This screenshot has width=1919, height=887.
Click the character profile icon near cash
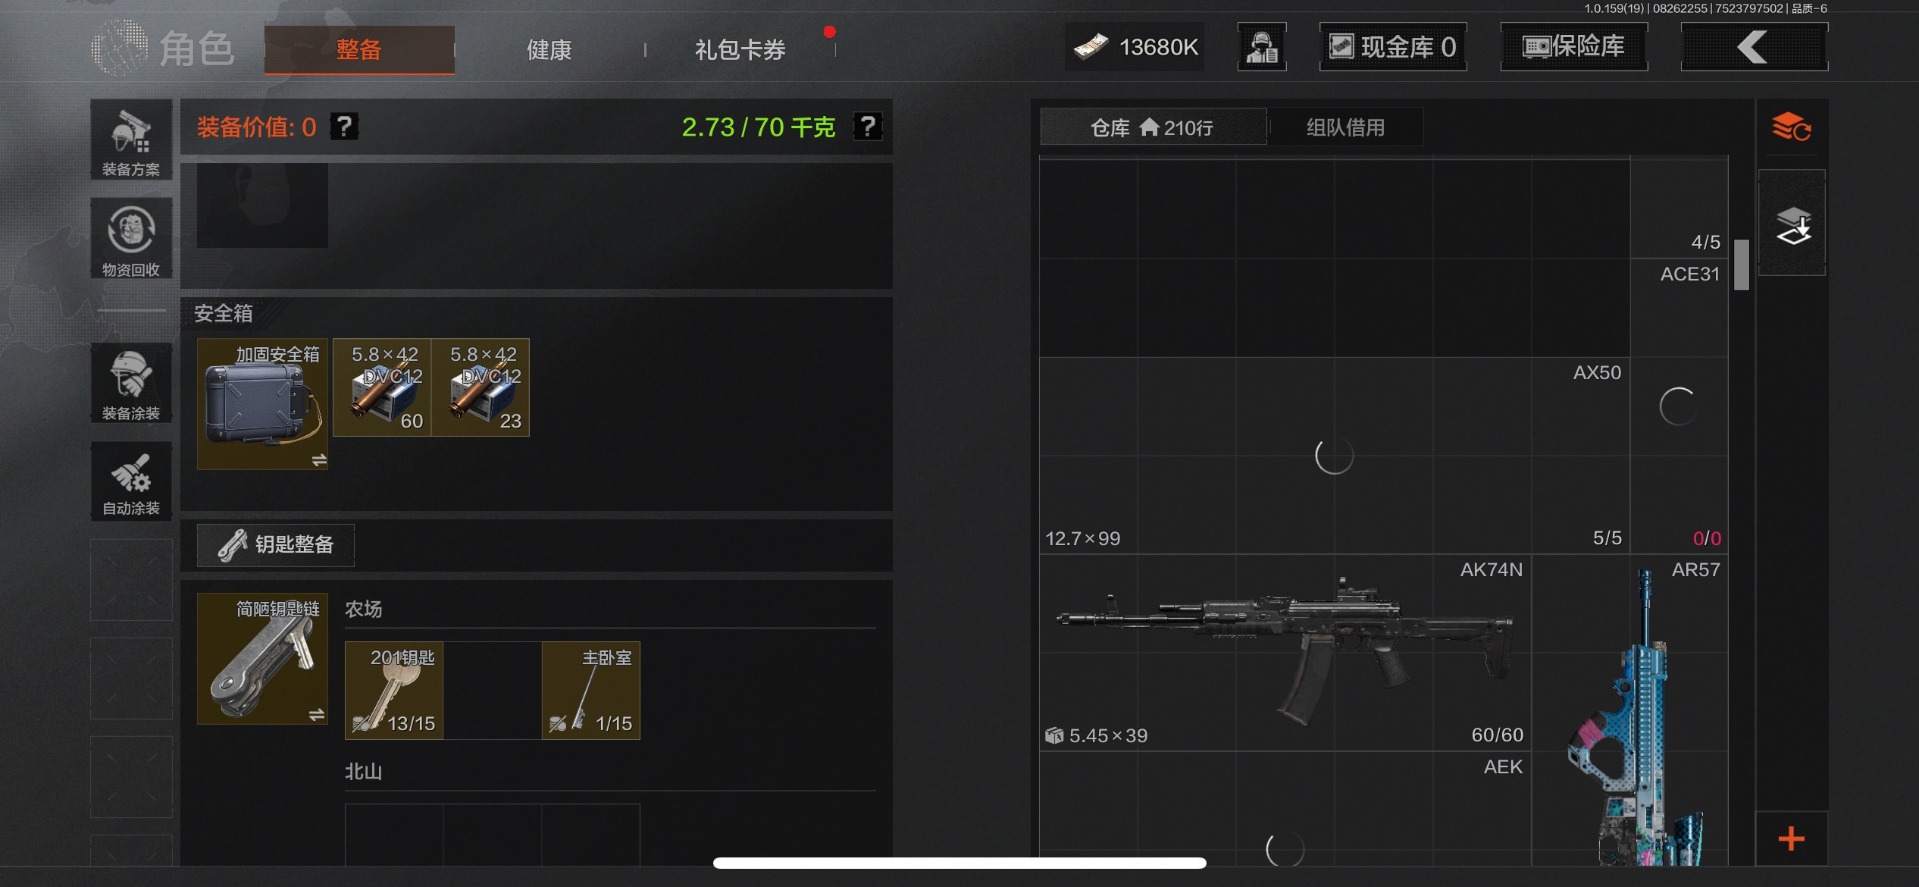pos(1262,47)
